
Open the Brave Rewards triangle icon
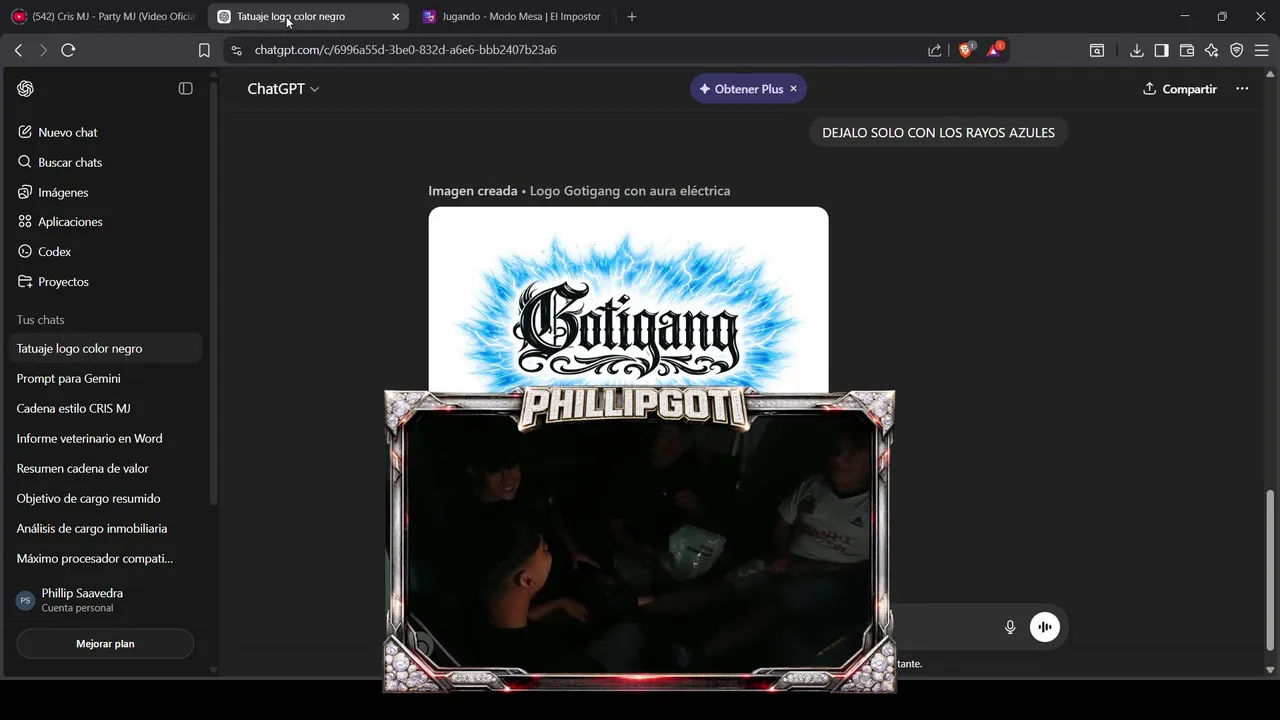(995, 49)
